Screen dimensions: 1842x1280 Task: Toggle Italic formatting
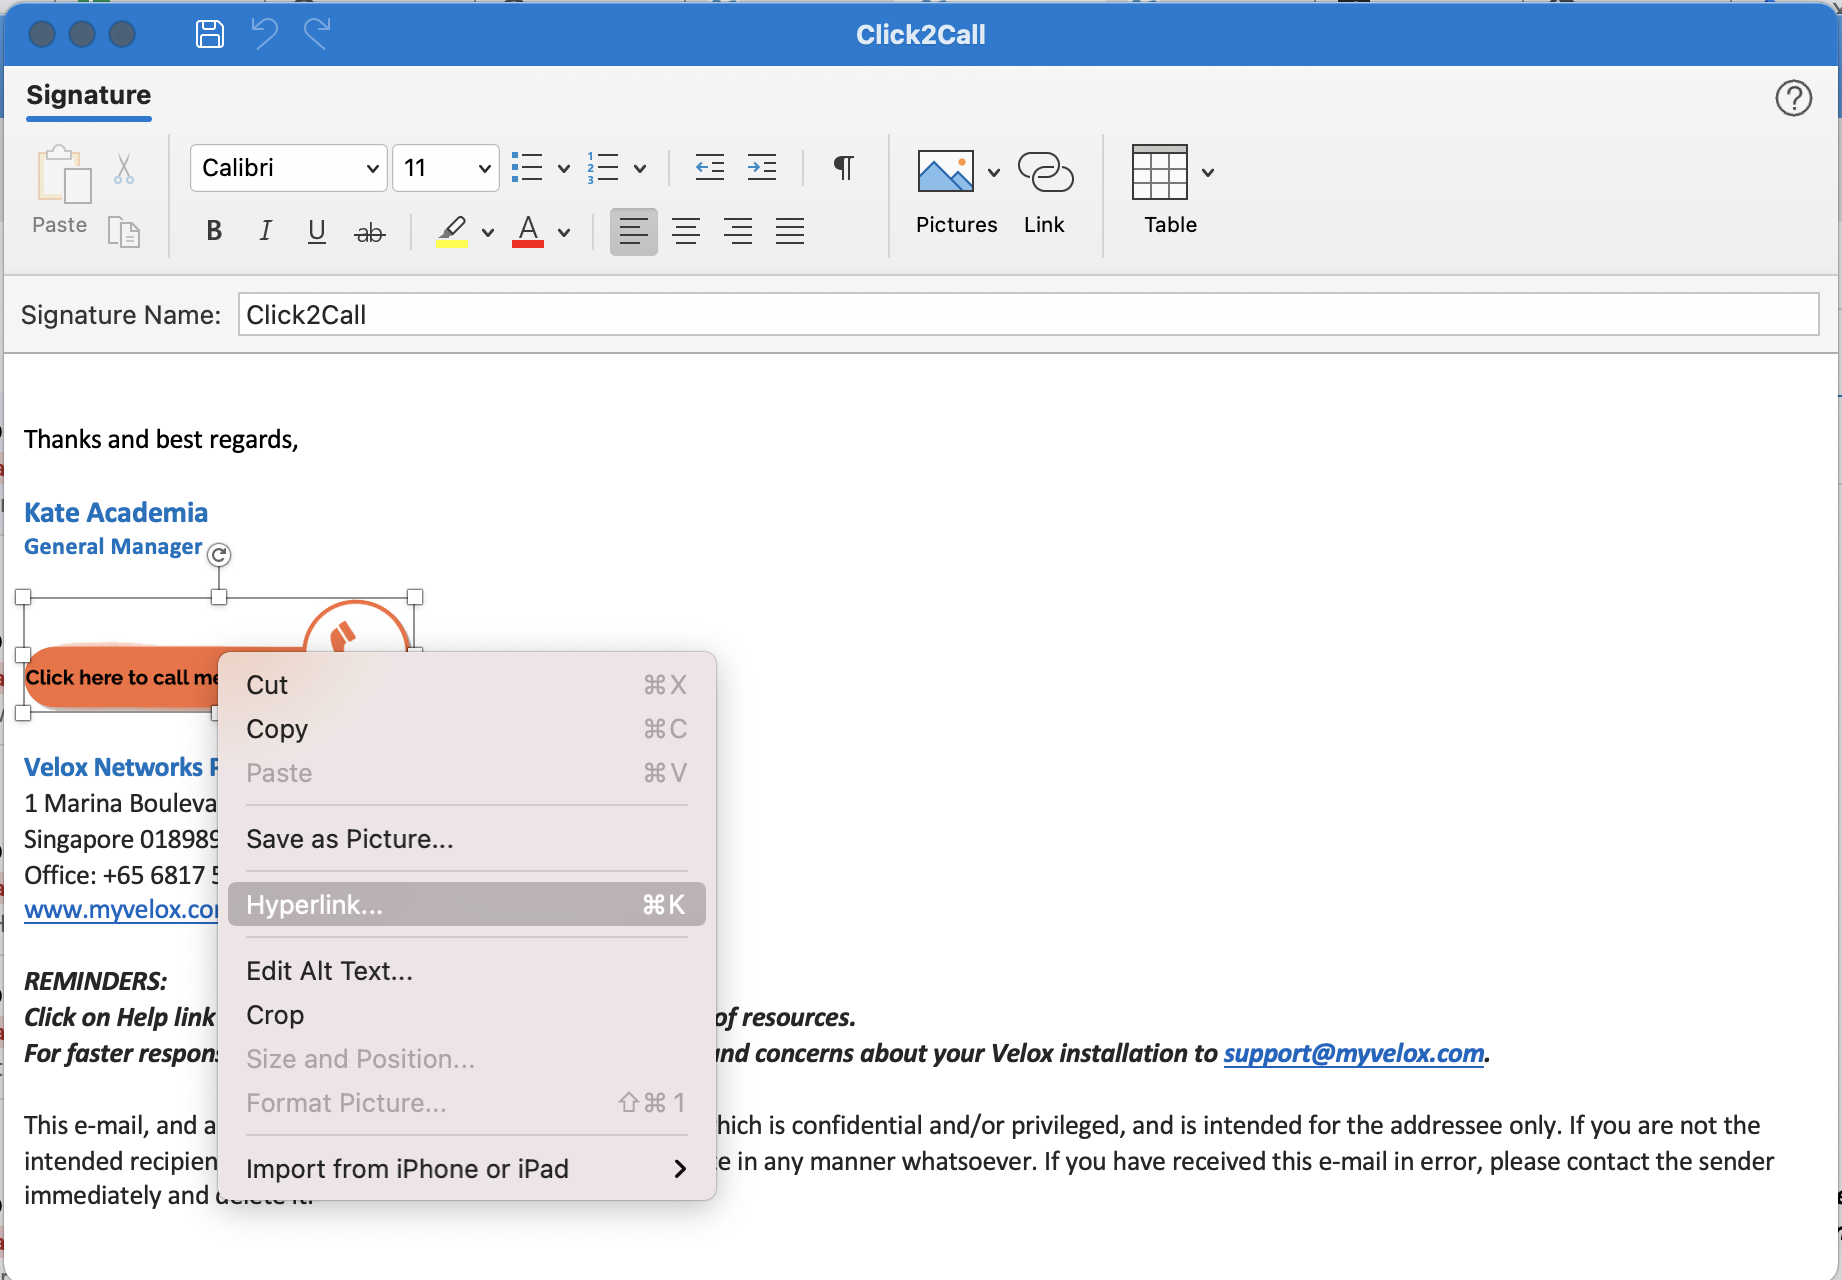(265, 232)
